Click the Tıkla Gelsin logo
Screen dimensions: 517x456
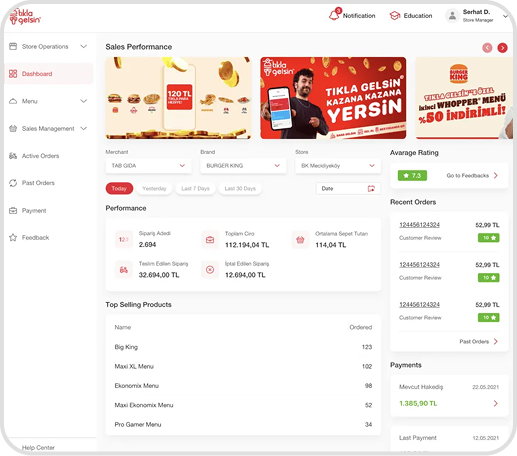click(25, 16)
